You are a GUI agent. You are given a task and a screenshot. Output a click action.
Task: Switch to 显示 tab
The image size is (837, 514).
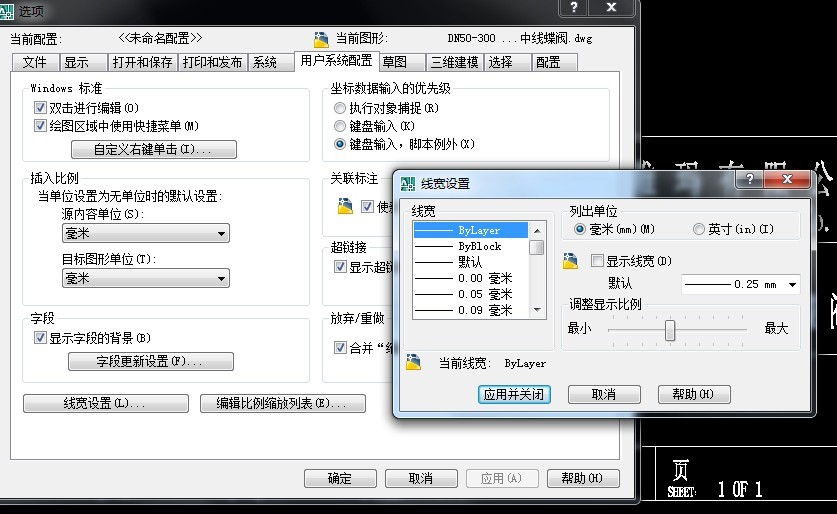pos(82,62)
